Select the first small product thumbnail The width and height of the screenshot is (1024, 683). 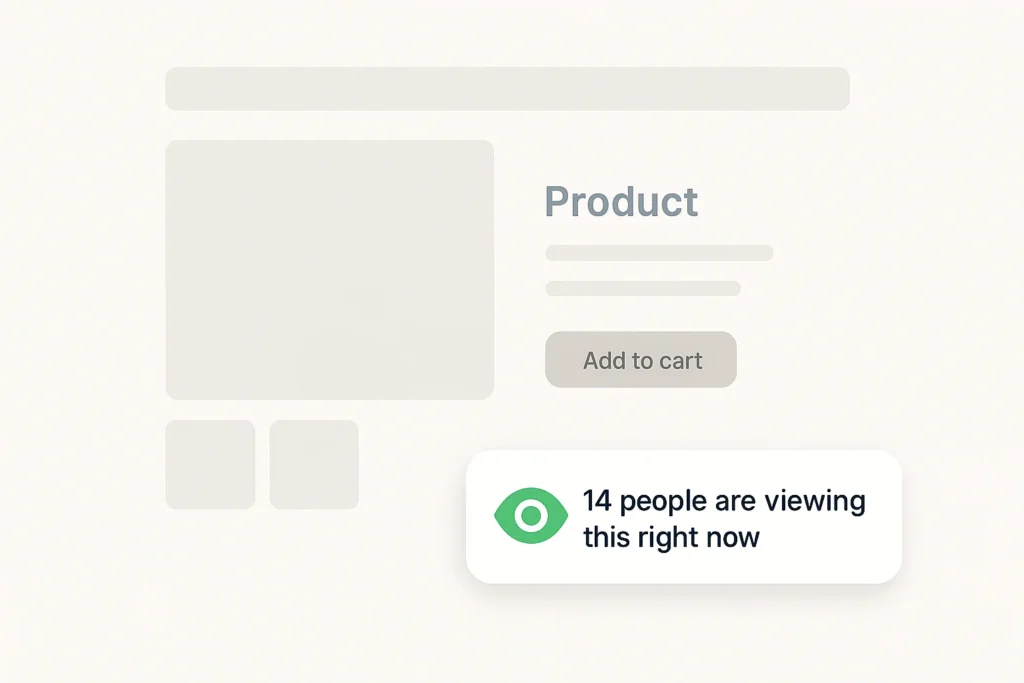pos(210,464)
